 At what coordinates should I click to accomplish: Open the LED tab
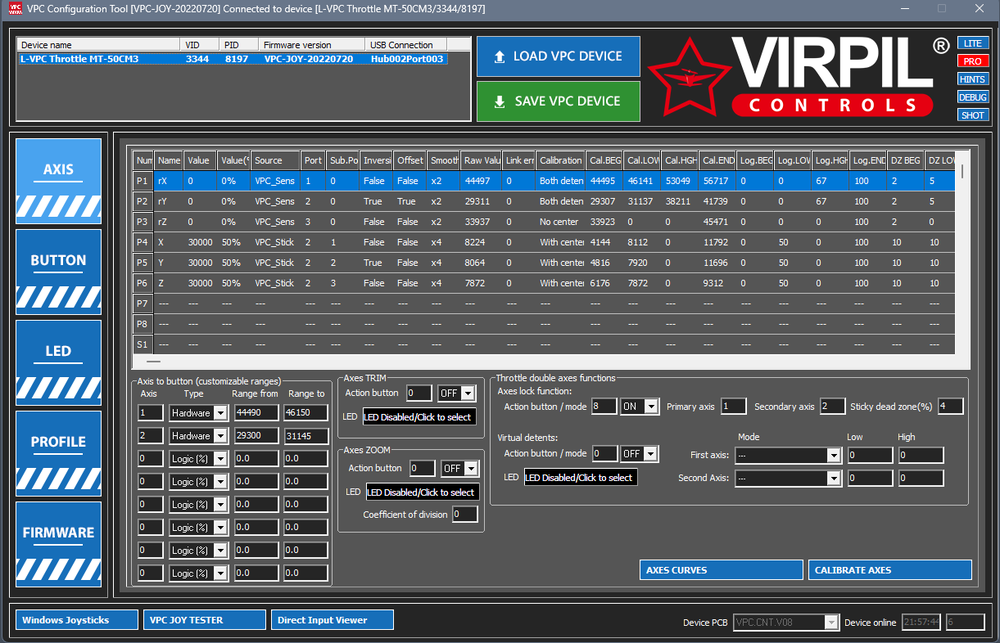coord(58,363)
